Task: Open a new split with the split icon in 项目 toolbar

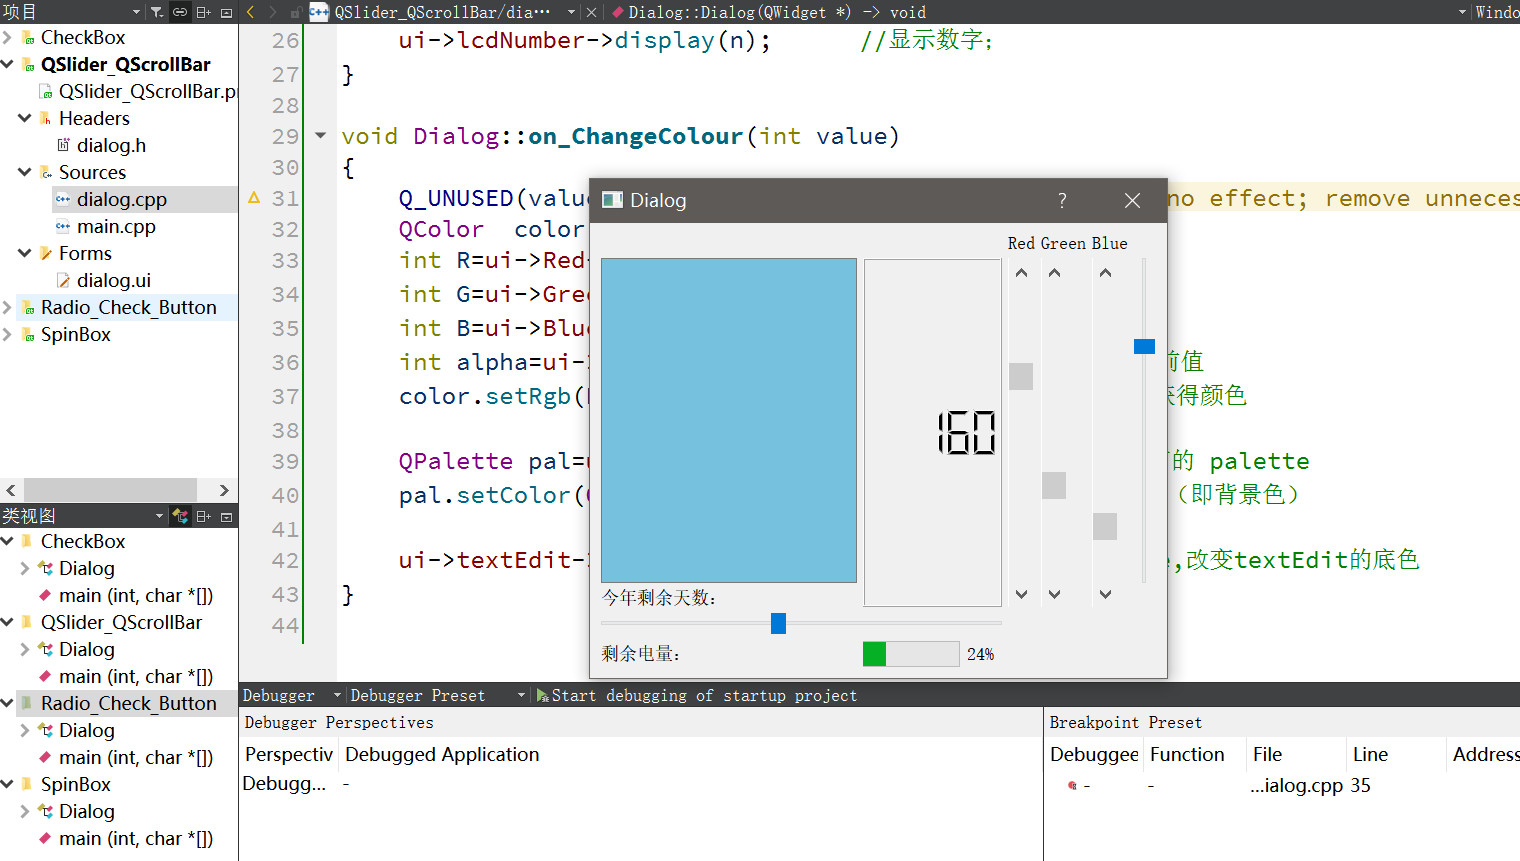Action: [x=203, y=12]
